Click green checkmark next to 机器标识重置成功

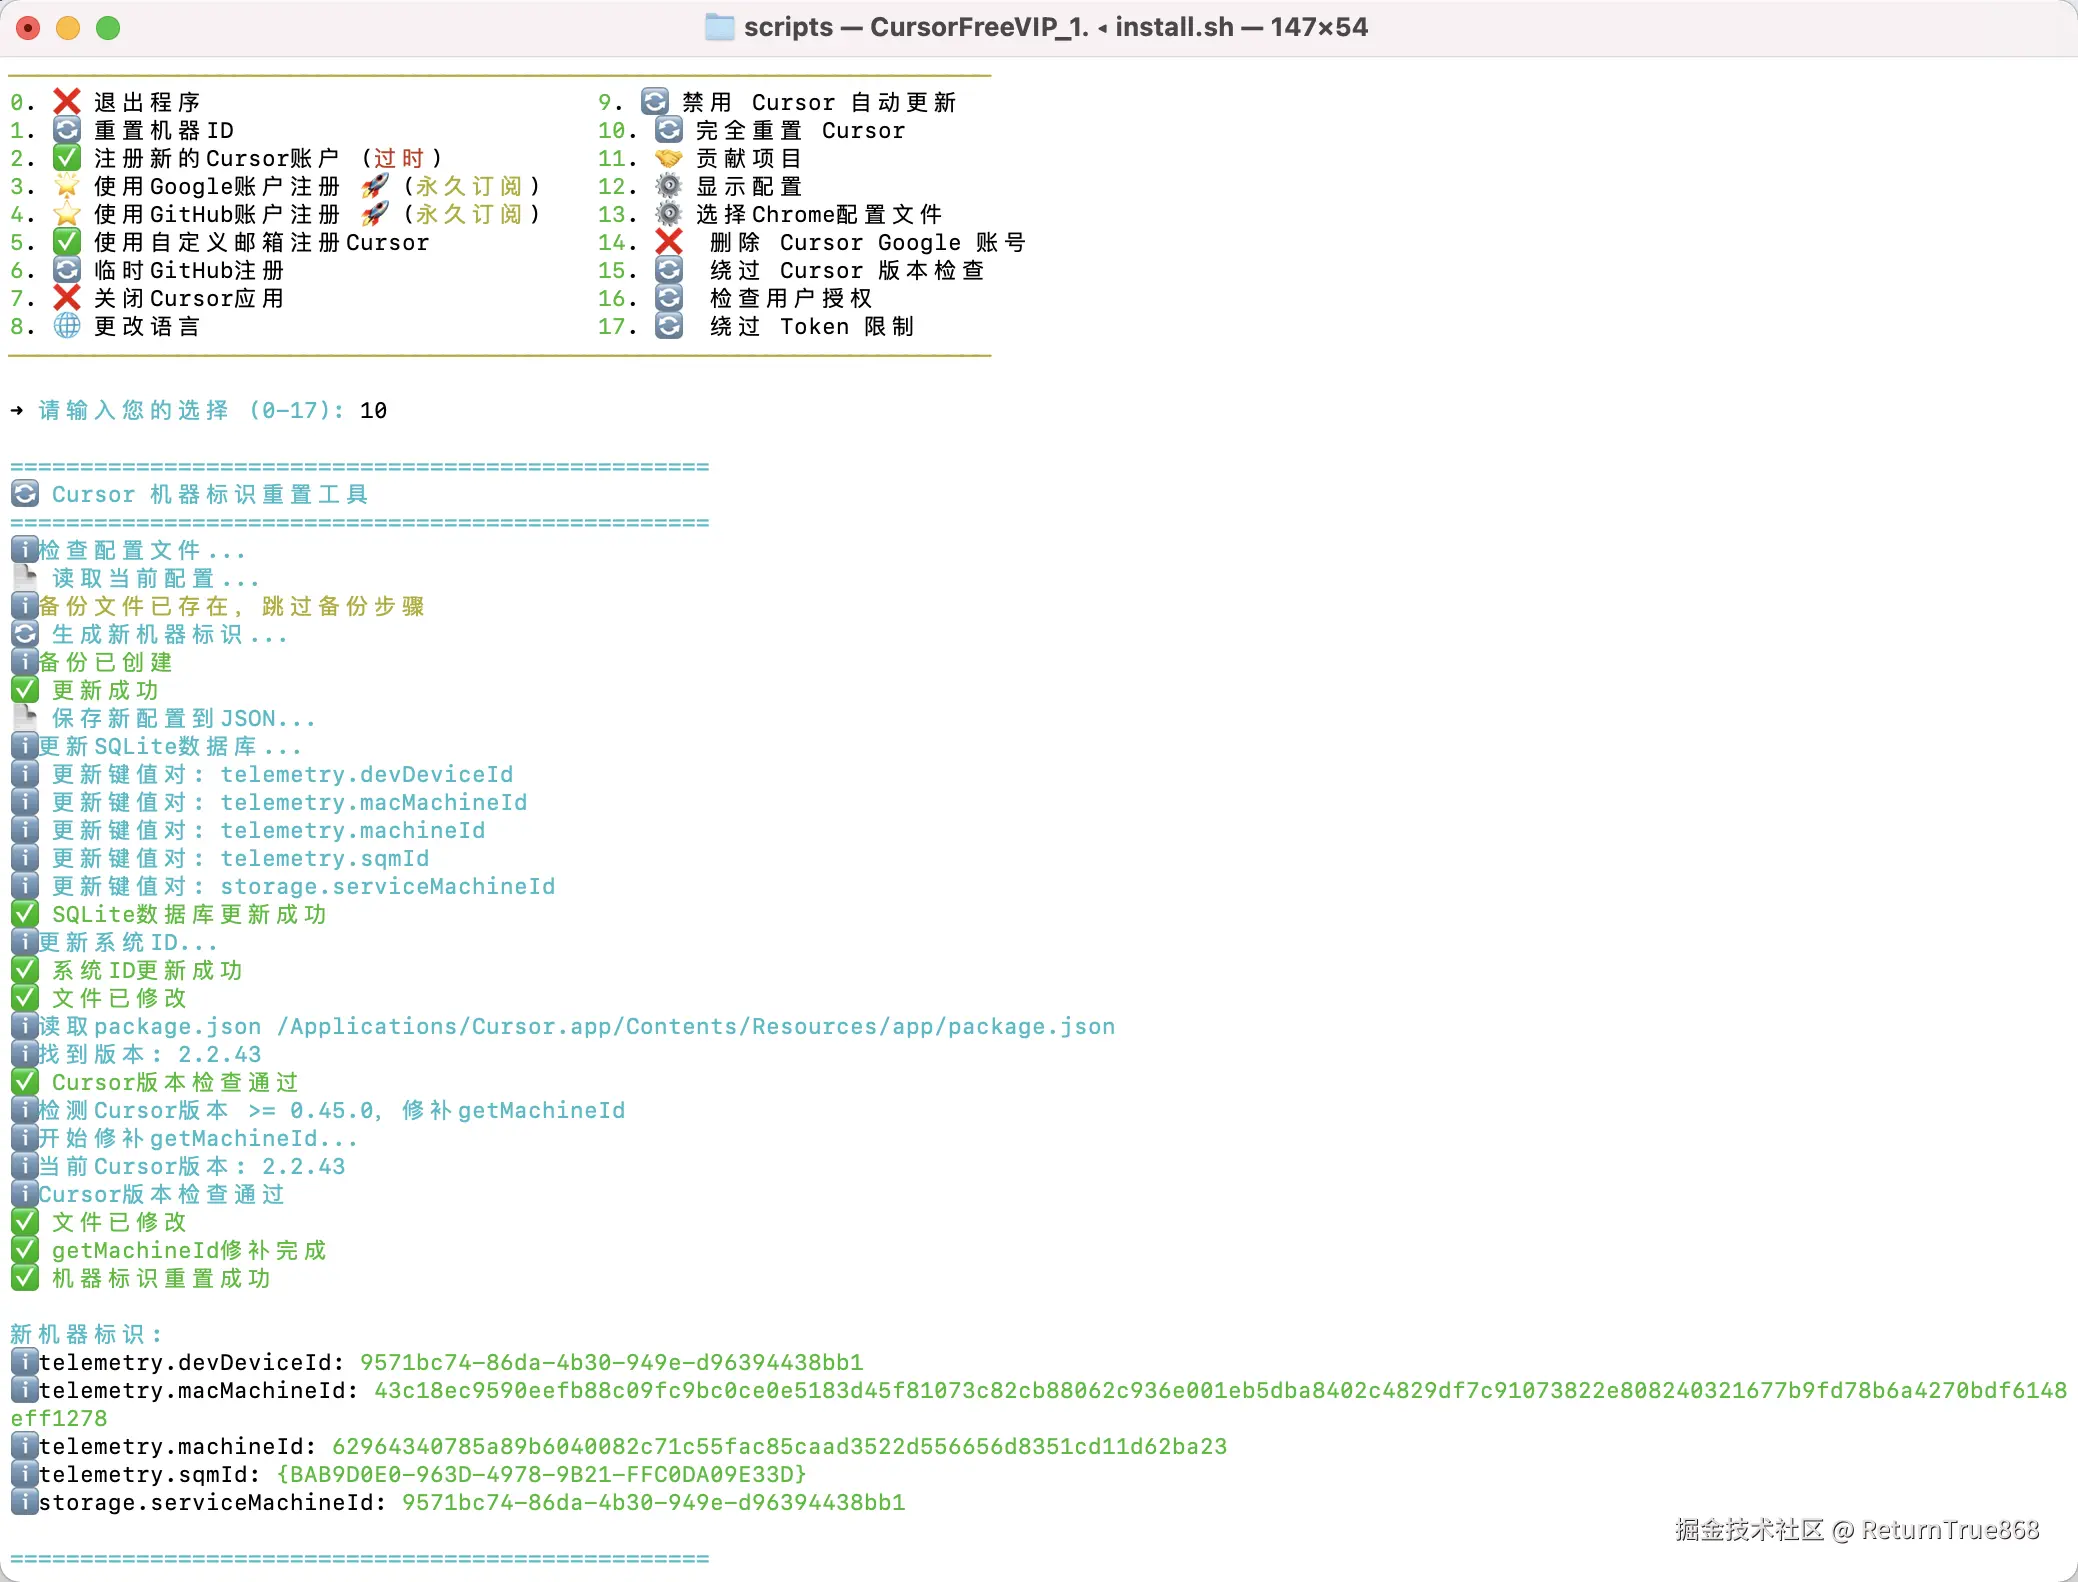click(25, 1278)
